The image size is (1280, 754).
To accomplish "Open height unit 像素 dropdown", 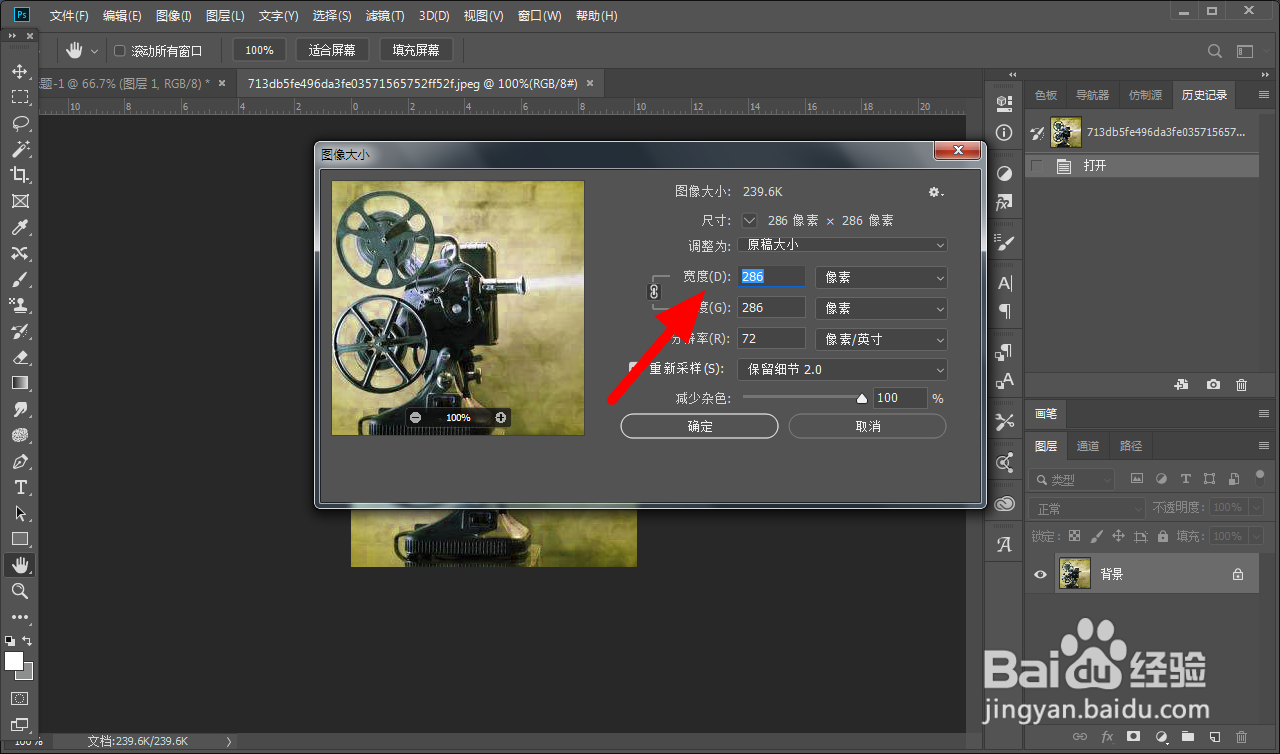I will pyautogui.click(x=881, y=308).
